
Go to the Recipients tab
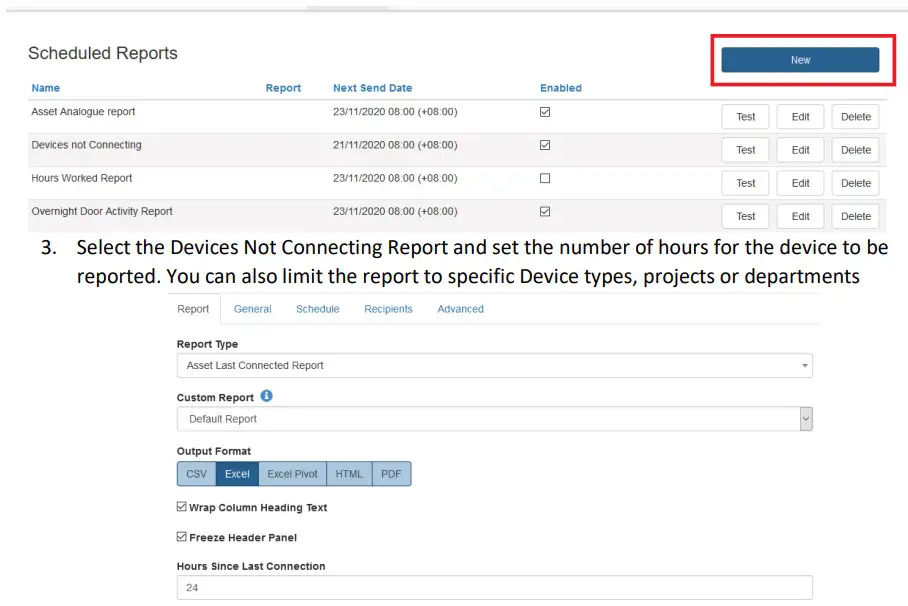(388, 309)
